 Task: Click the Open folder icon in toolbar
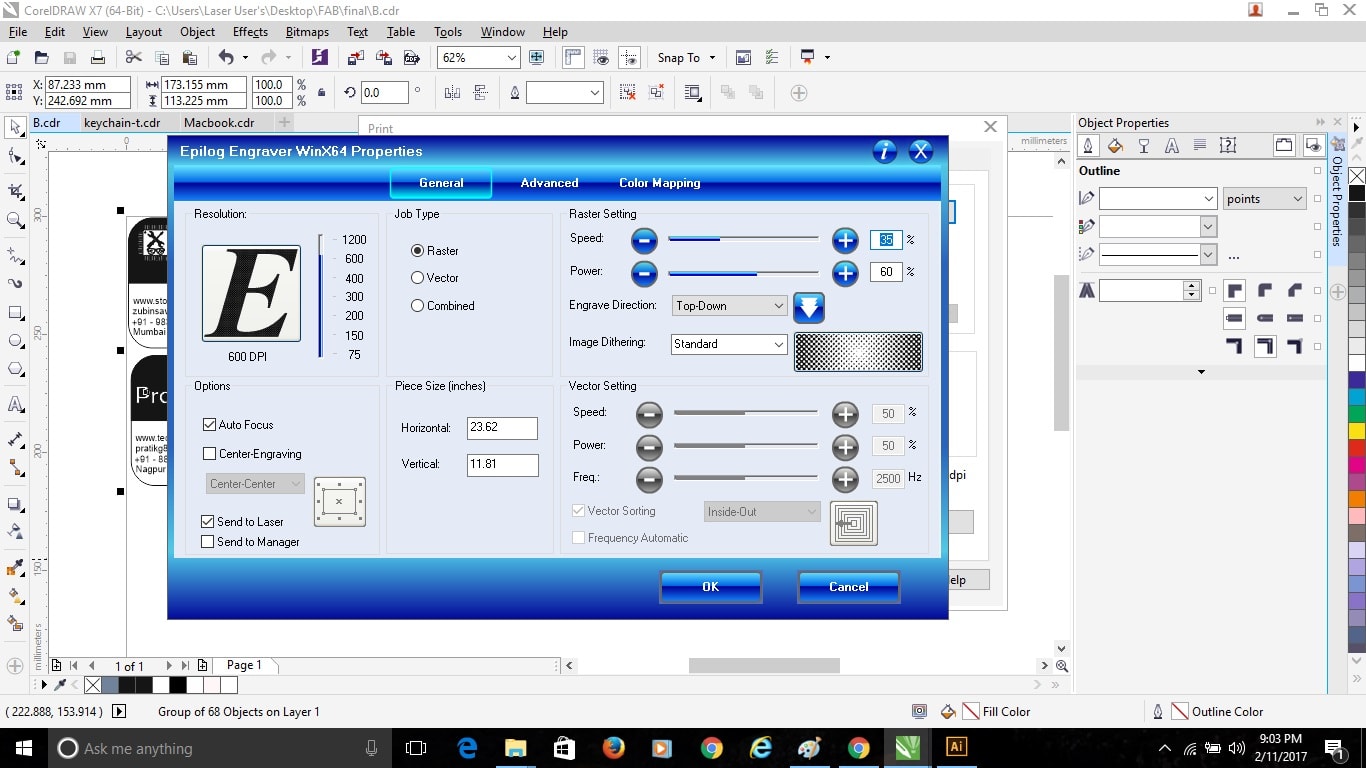point(42,58)
